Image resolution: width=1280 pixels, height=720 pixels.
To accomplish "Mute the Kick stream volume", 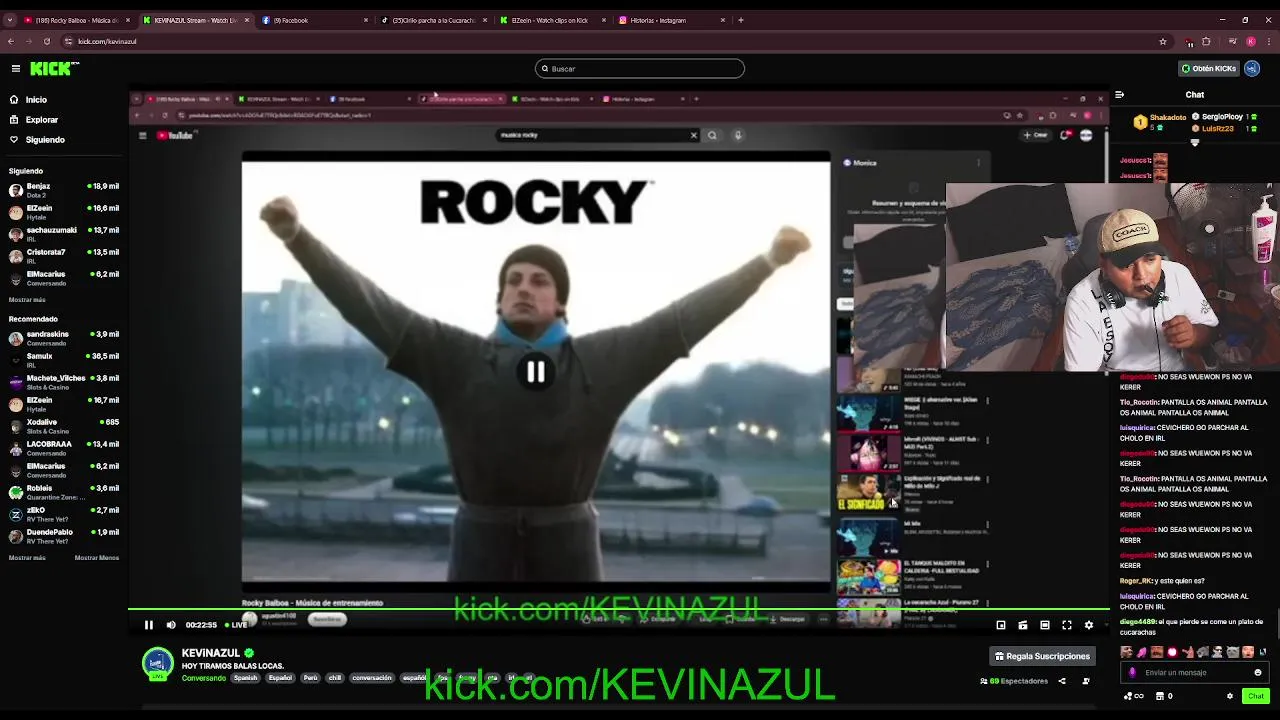I will (171, 625).
